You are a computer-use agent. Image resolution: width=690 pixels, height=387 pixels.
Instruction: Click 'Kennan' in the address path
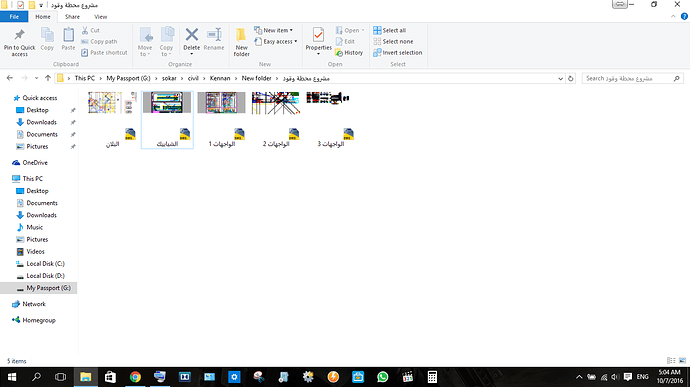tap(220, 78)
